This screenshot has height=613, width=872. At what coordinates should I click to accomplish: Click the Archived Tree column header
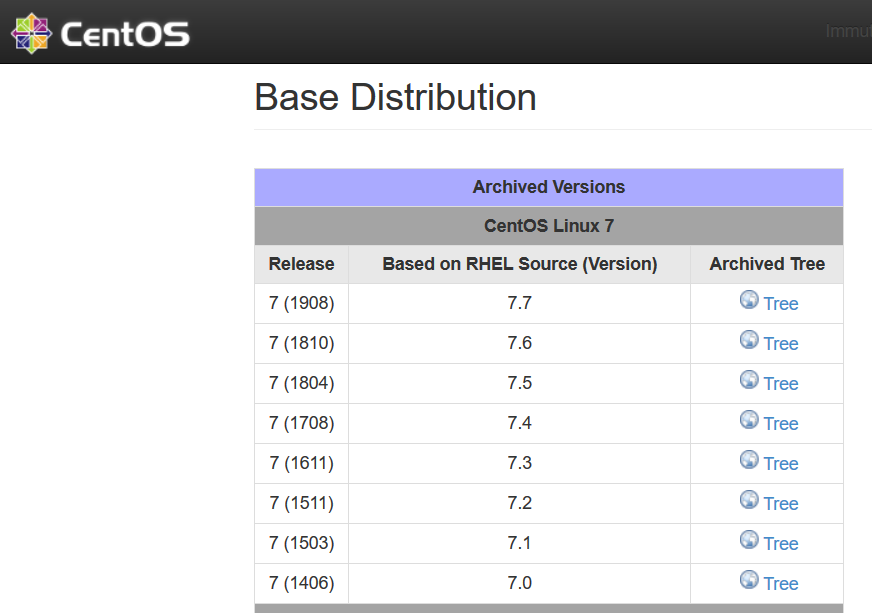767,264
